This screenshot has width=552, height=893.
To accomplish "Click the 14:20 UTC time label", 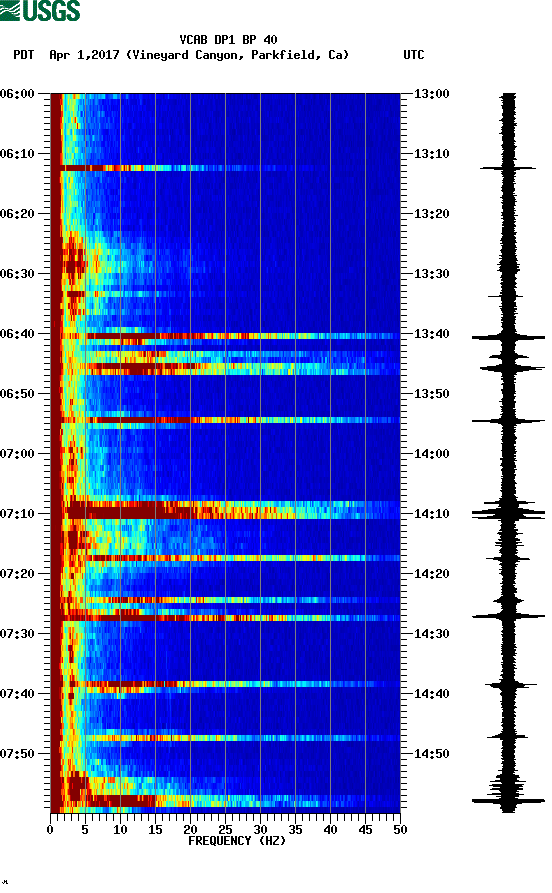I will pyautogui.click(x=431, y=574).
